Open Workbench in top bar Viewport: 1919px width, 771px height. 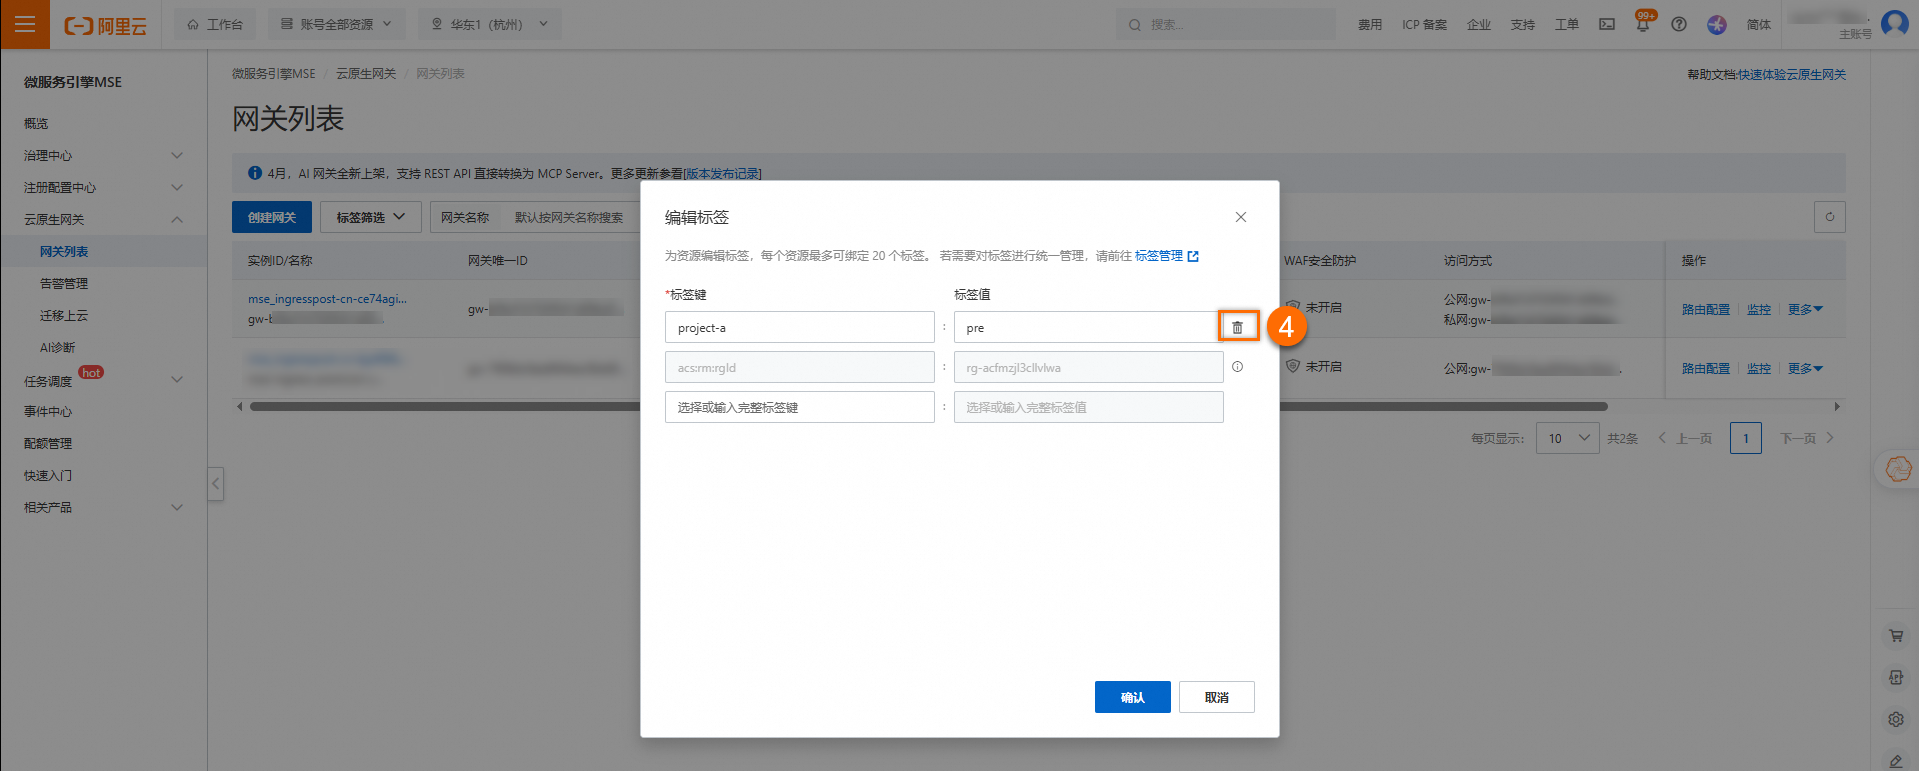215,24
